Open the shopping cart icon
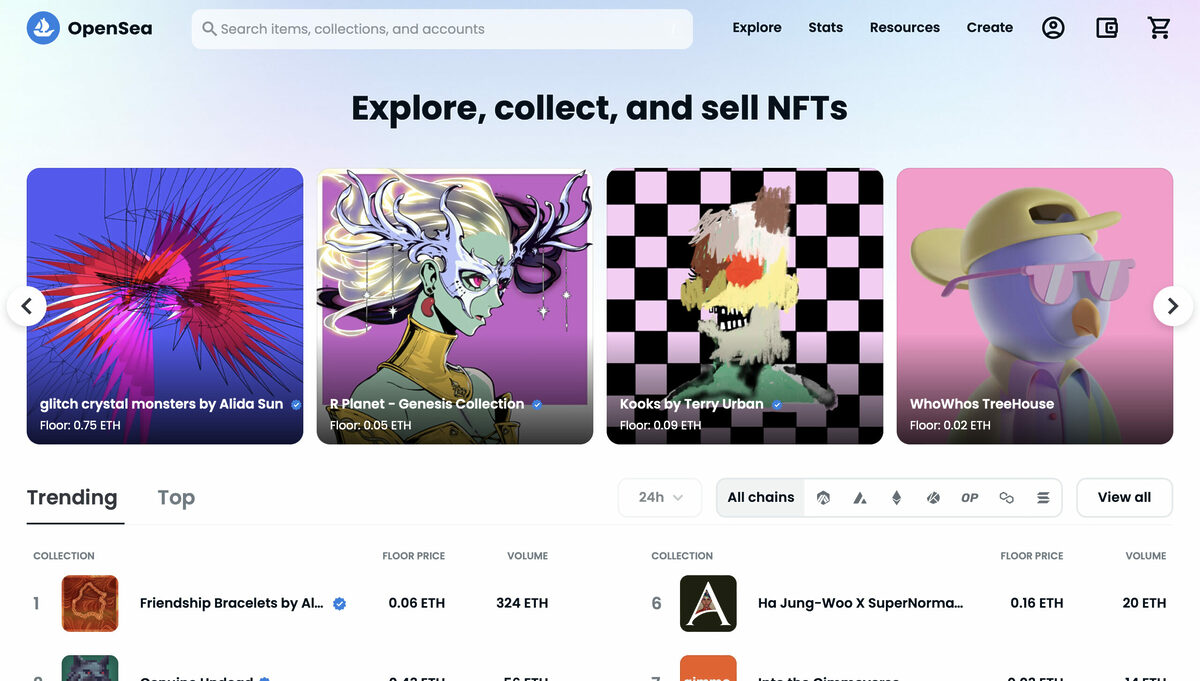The image size is (1200, 681). 1159,27
